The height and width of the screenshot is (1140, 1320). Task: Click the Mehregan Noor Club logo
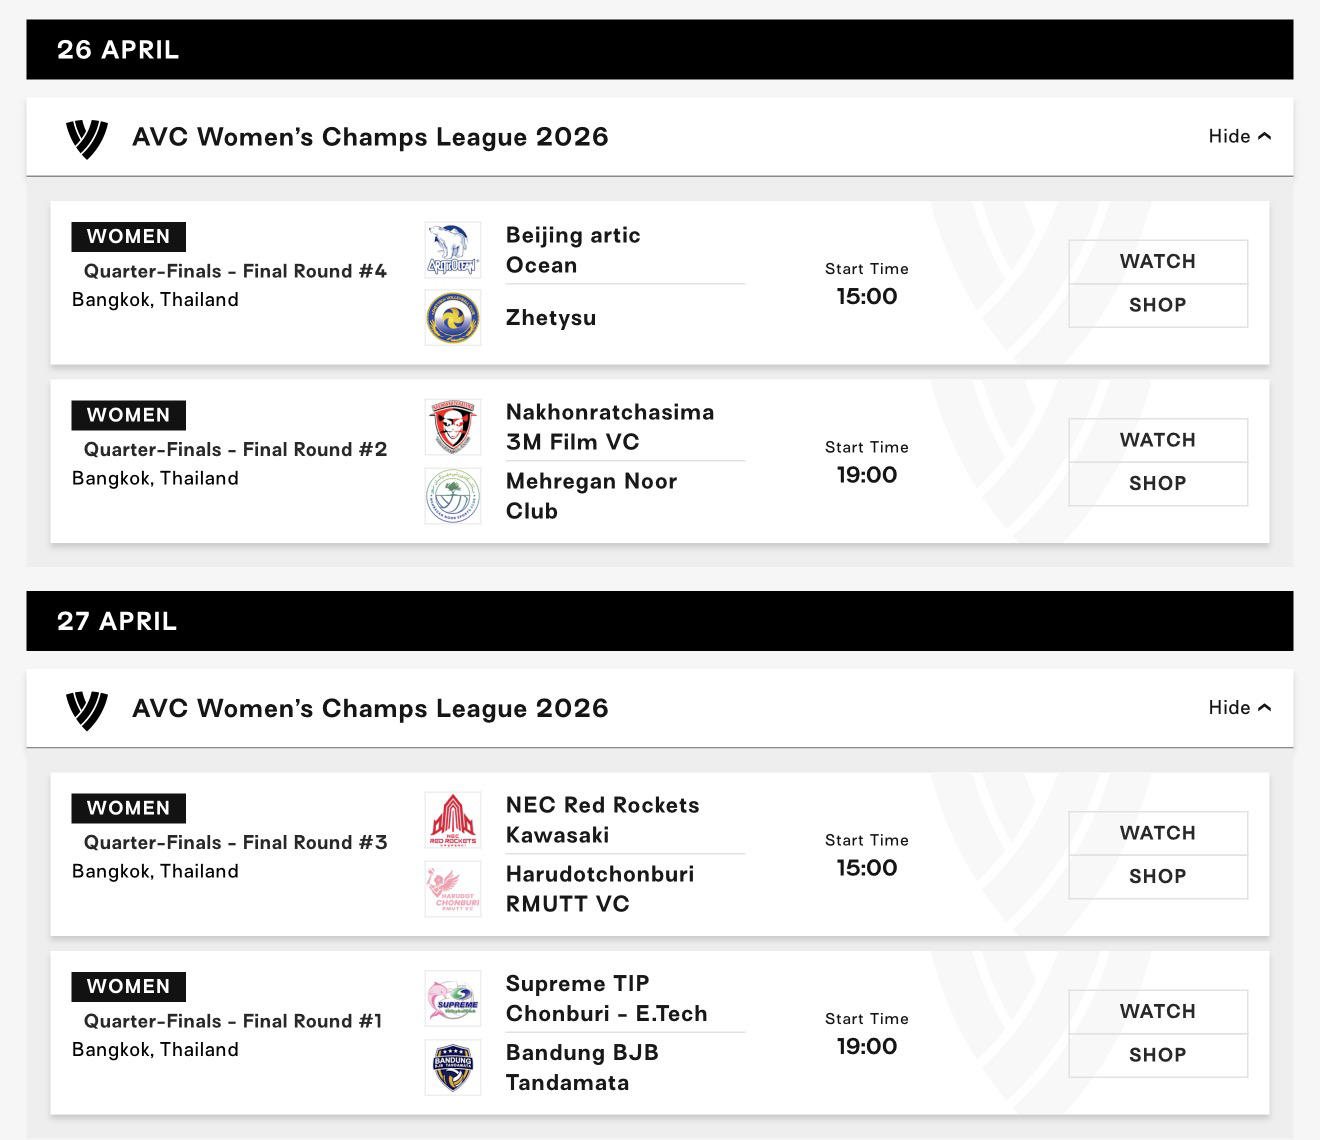click(x=453, y=496)
